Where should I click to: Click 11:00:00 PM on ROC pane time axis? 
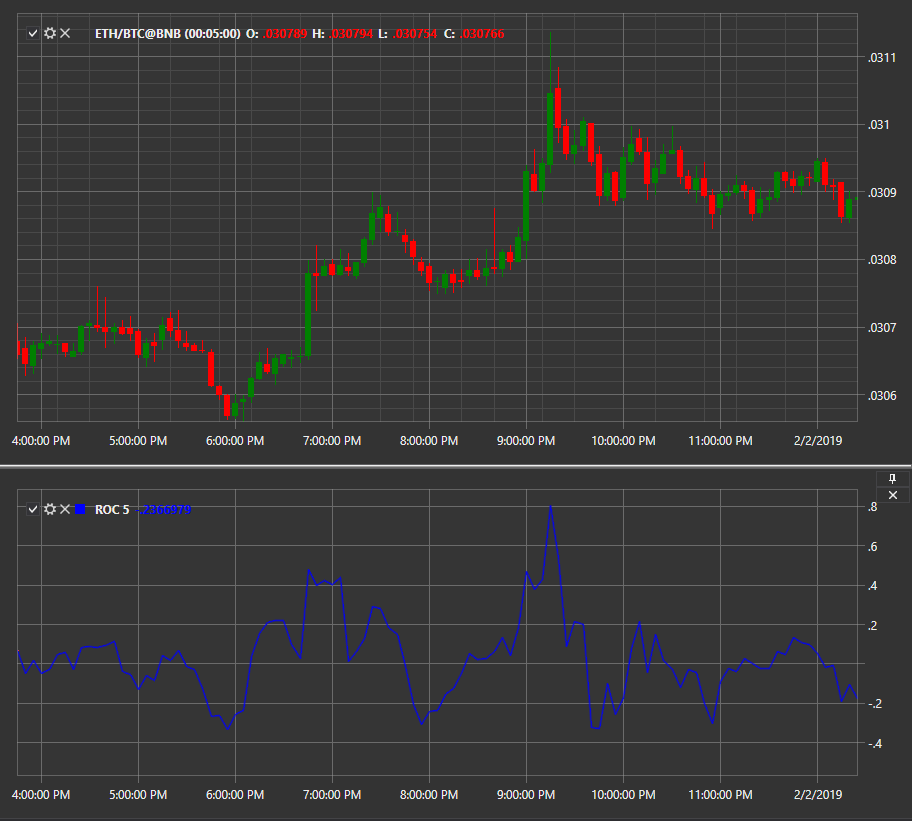(x=720, y=795)
